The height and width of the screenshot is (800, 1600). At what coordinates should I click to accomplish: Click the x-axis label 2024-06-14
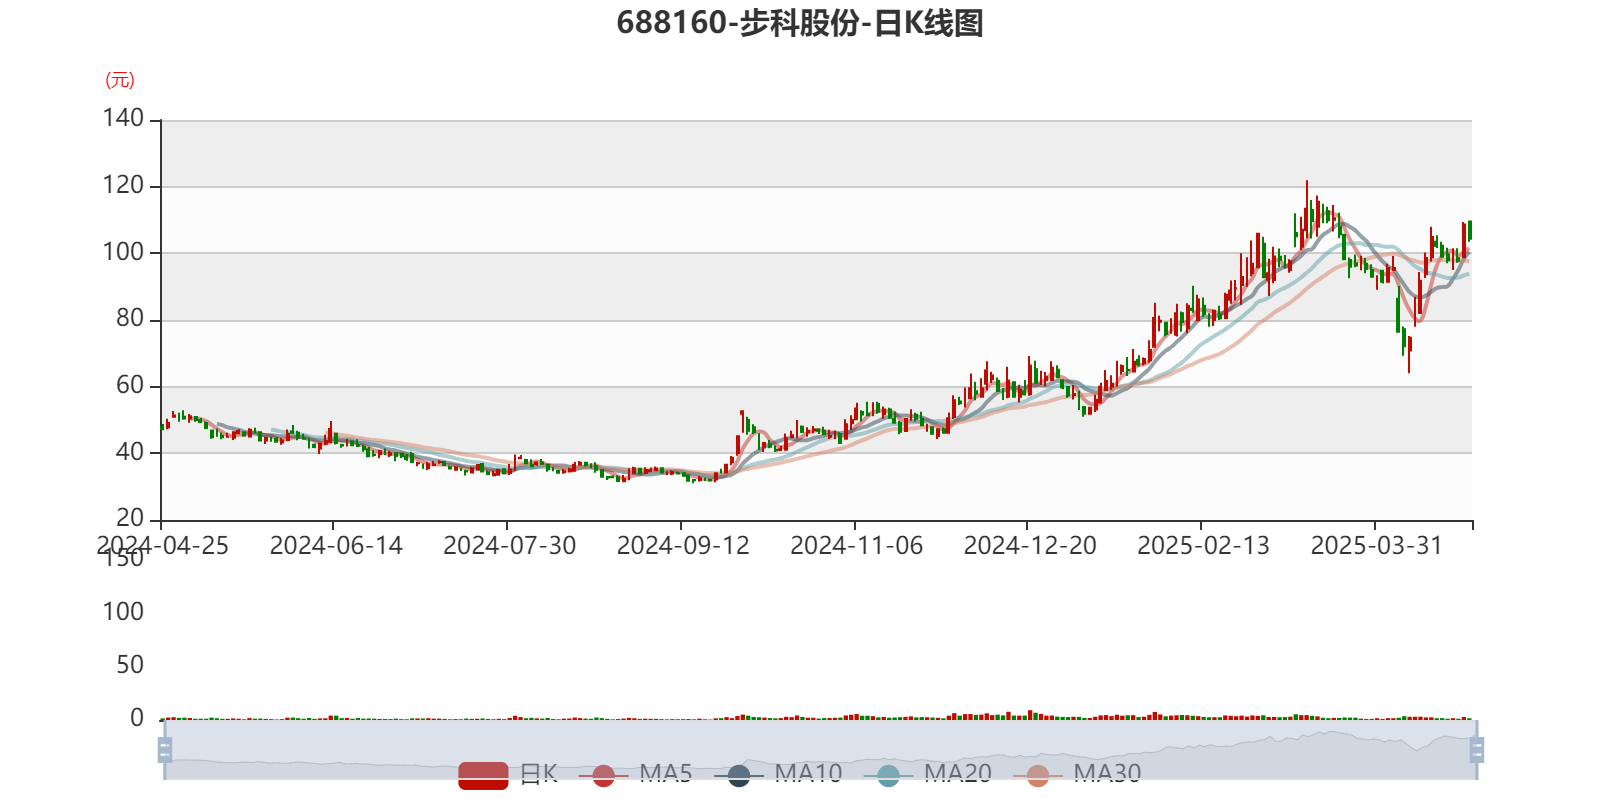point(336,545)
